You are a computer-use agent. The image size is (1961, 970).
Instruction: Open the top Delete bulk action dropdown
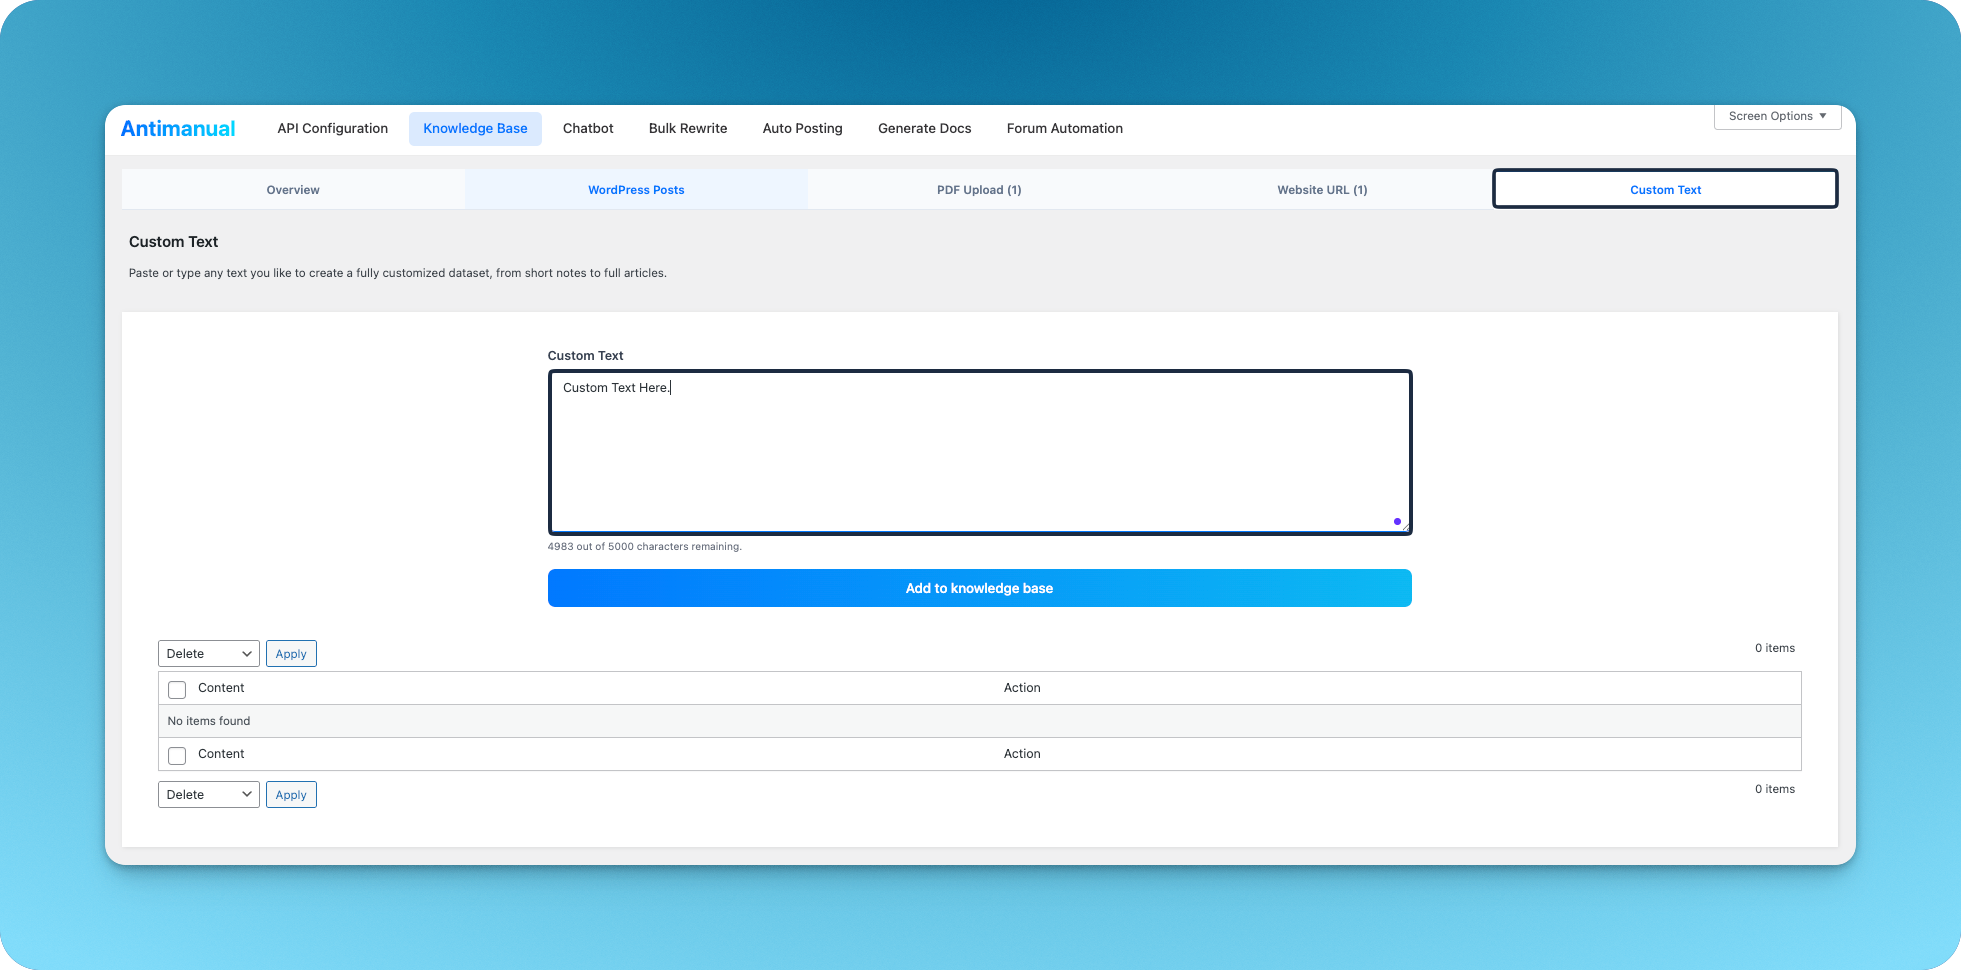tap(208, 654)
